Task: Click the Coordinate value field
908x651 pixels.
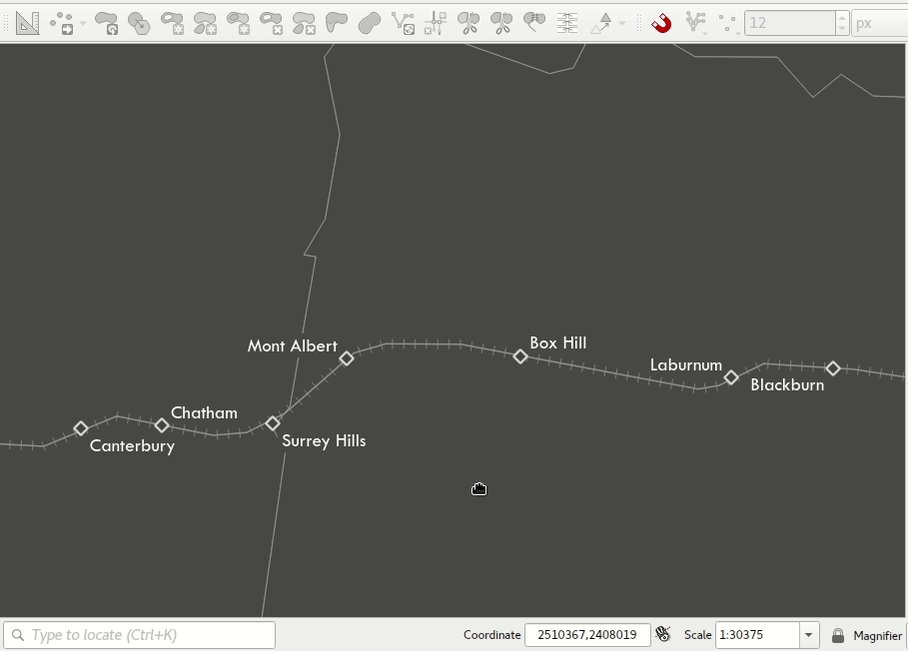Action: 587,635
